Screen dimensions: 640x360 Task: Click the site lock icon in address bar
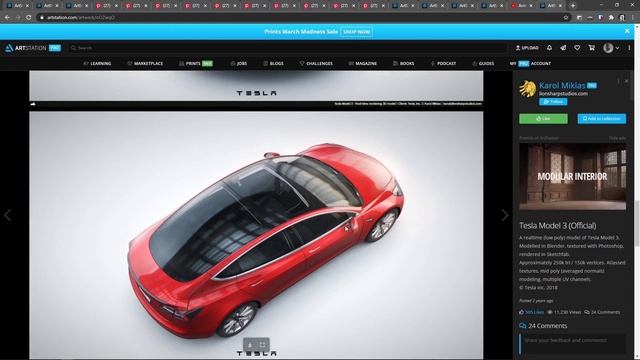tap(42, 18)
